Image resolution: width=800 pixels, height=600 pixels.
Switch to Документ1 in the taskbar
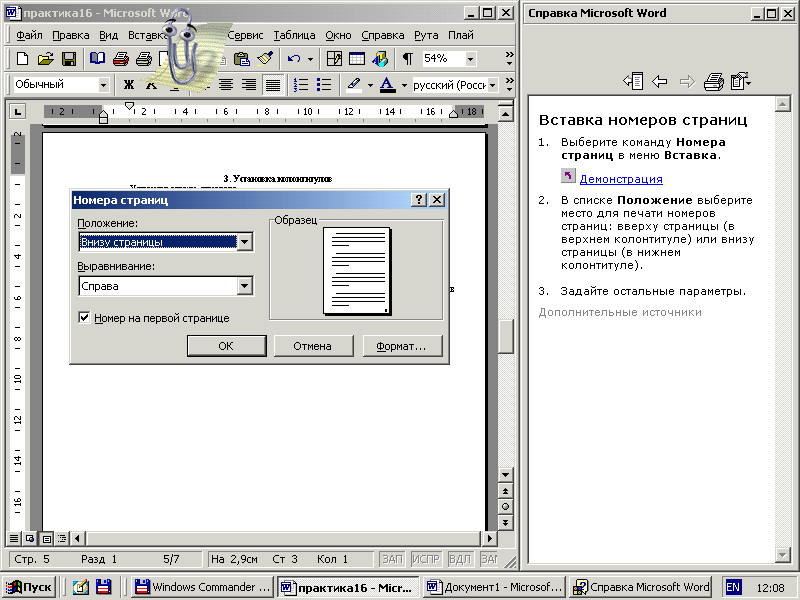(495, 587)
